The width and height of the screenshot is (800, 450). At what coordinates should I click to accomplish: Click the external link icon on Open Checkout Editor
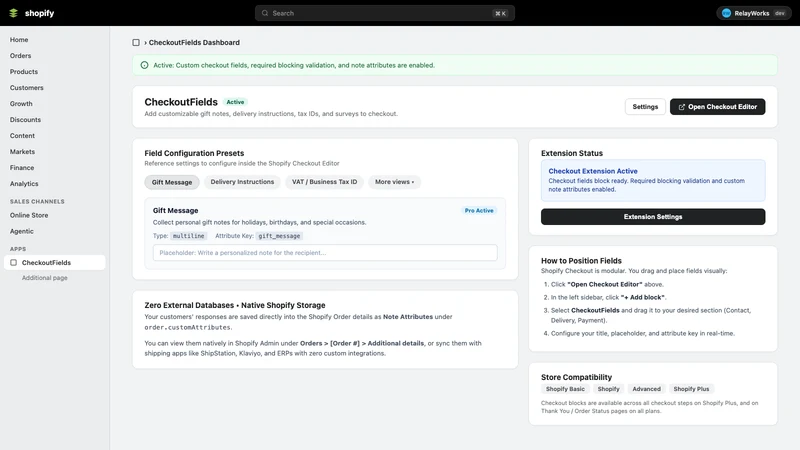point(682,107)
